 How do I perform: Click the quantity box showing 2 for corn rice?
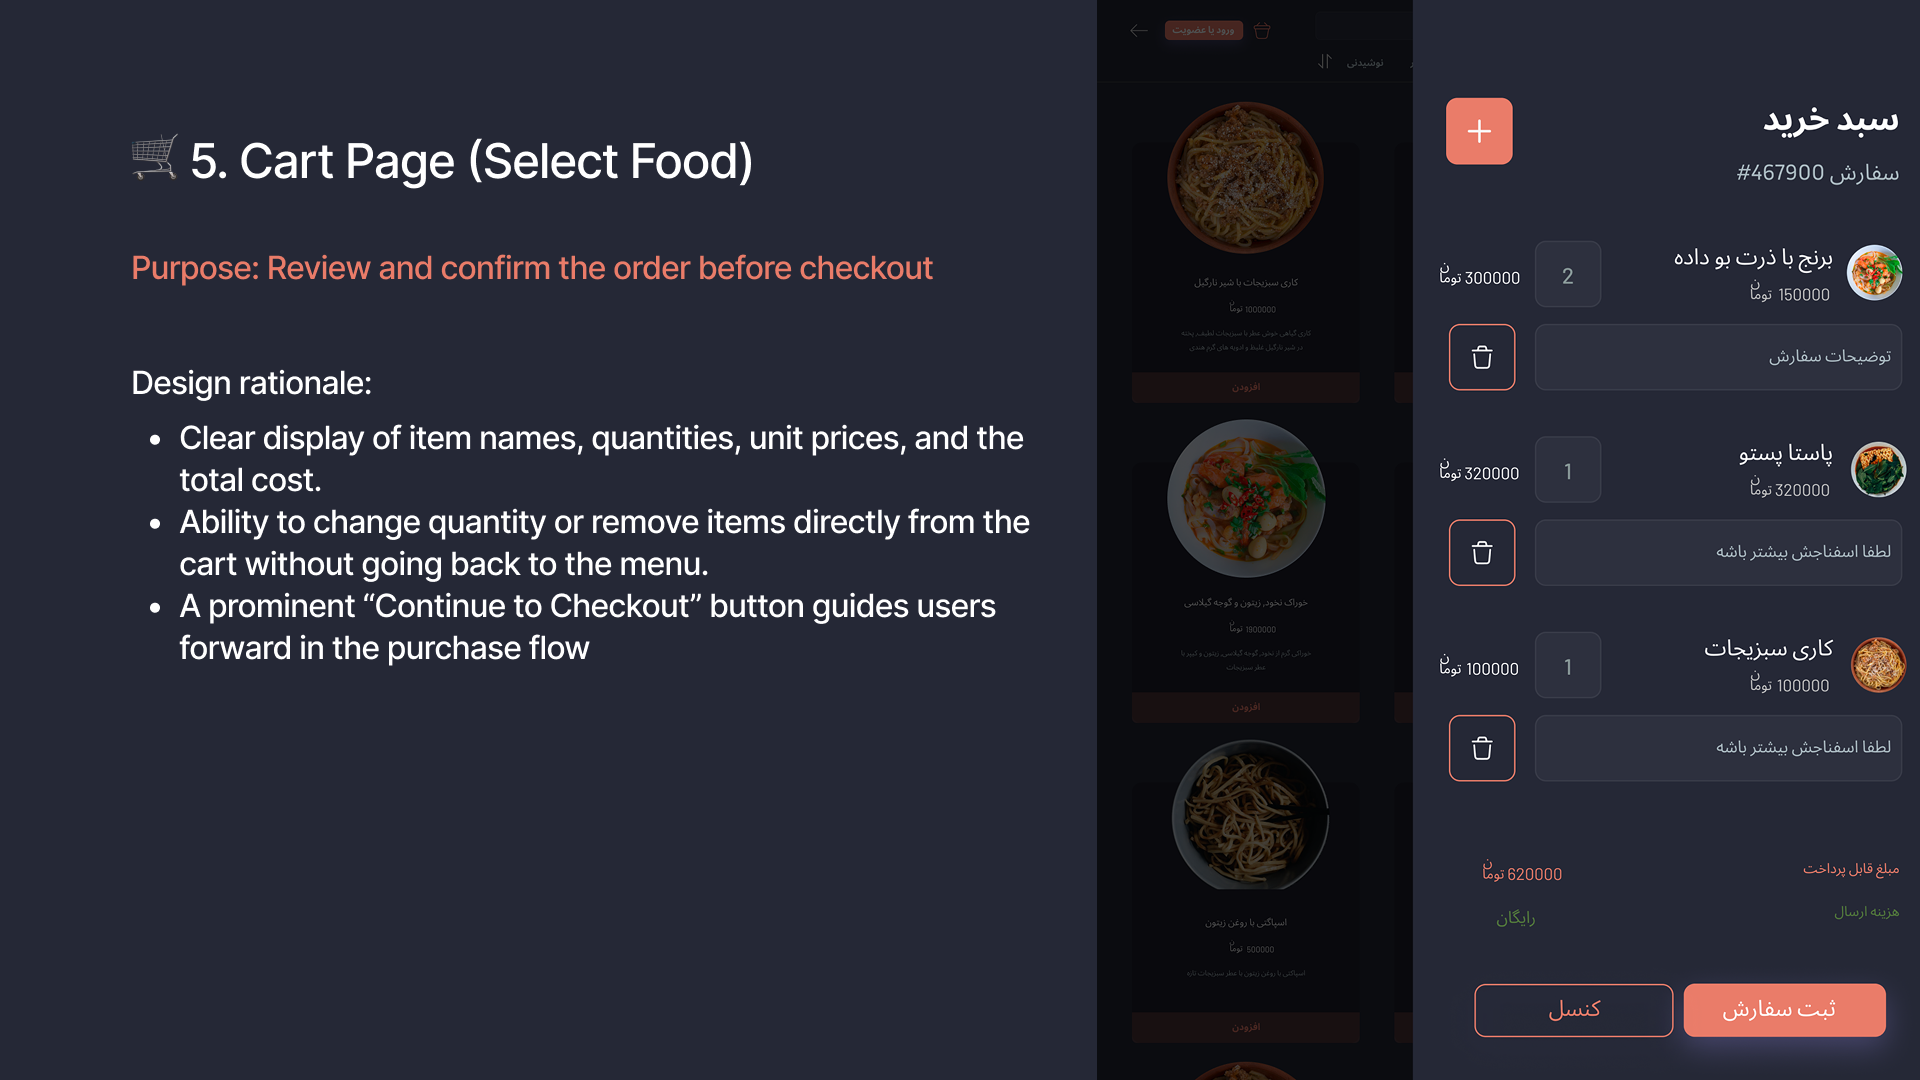click(x=1567, y=275)
